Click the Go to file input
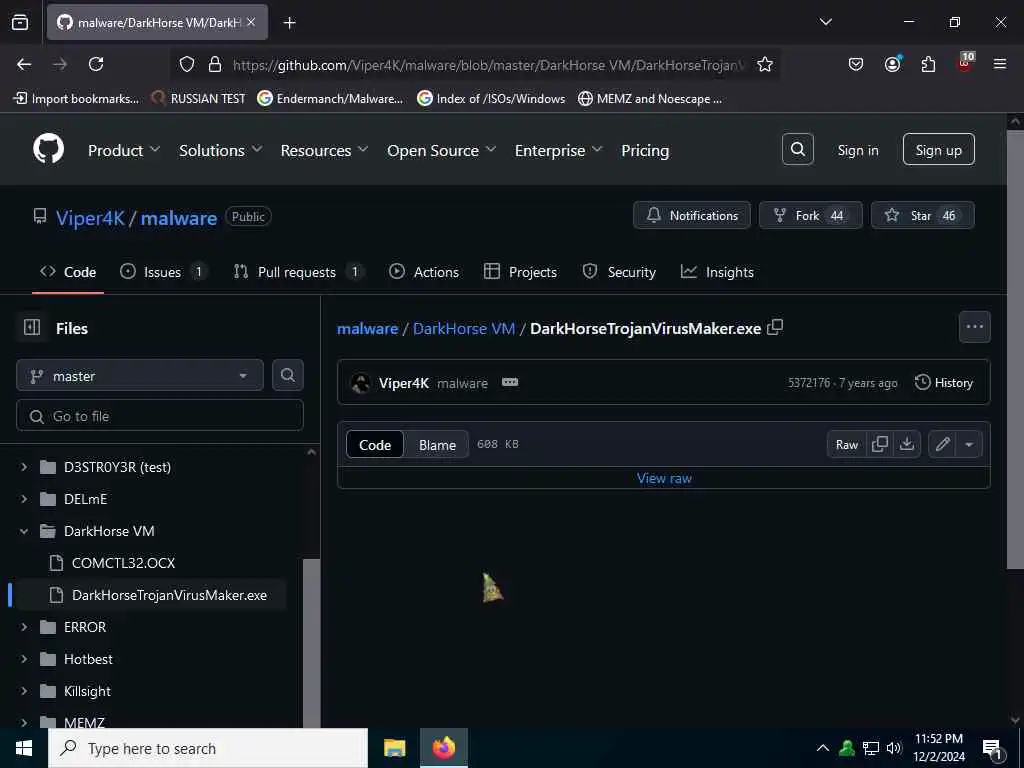Viewport: 1024px width, 768px height. 160,415
